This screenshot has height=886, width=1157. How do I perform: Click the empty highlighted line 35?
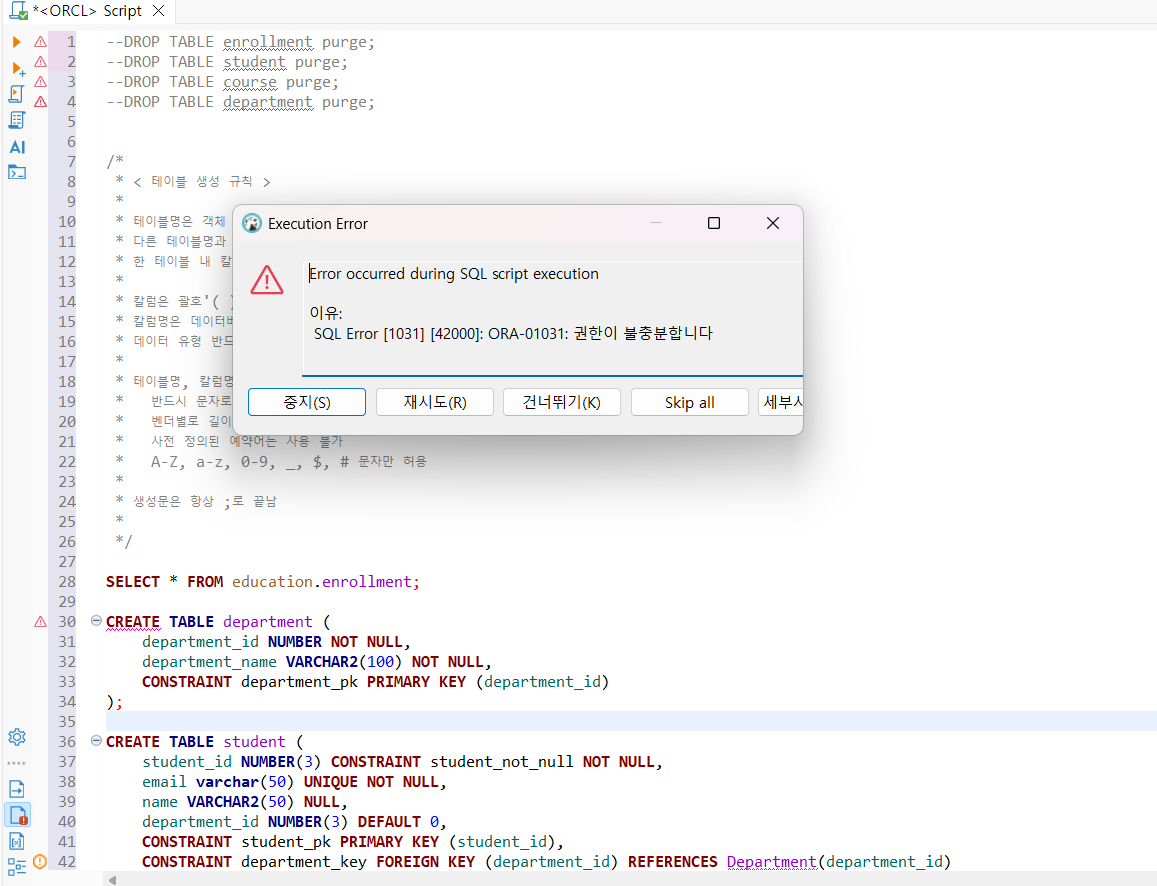point(631,721)
